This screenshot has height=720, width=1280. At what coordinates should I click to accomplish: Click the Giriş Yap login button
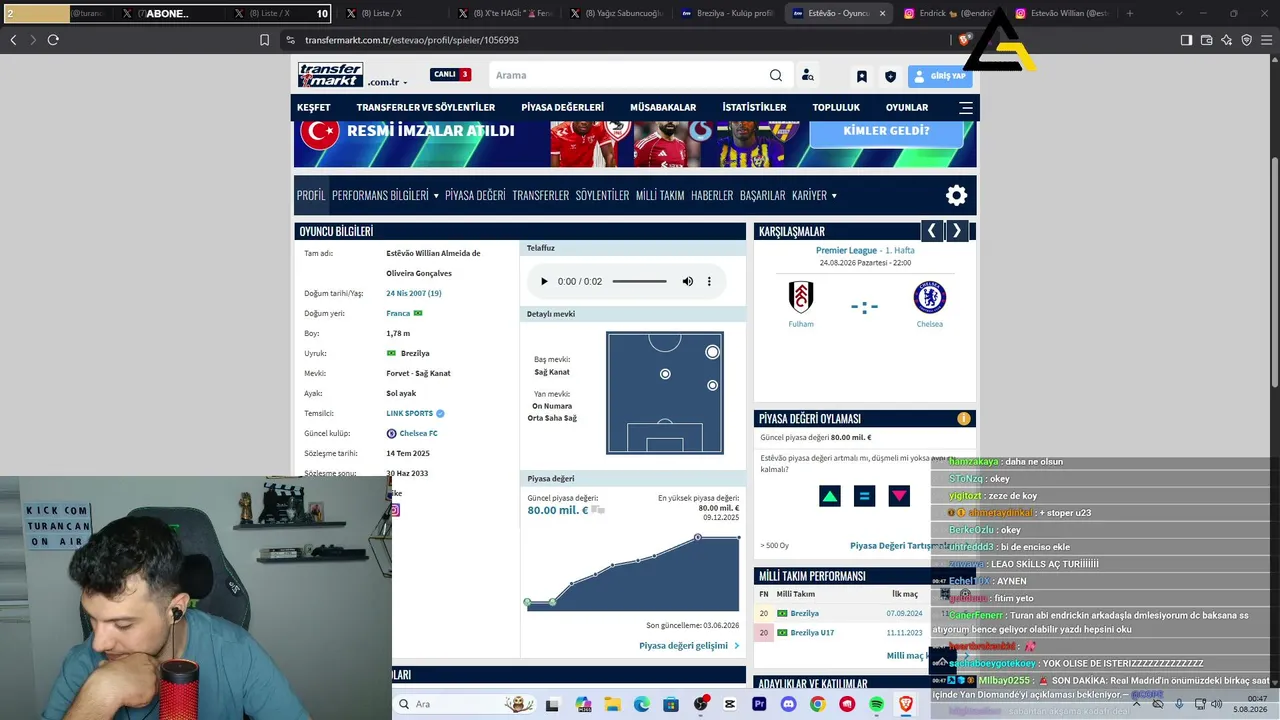tap(940, 76)
